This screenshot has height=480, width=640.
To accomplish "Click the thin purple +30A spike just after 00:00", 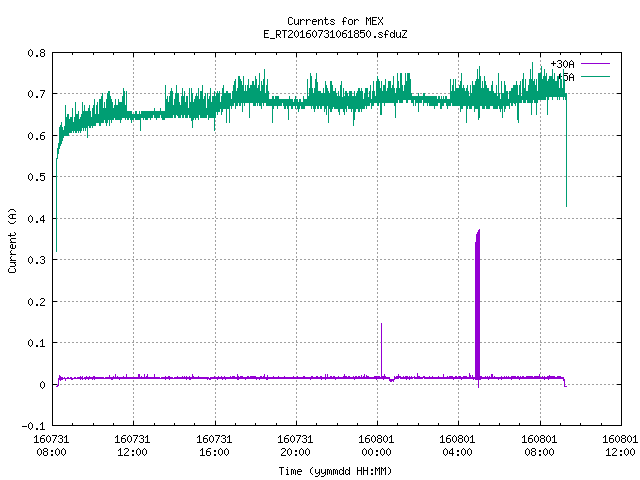I will (382, 350).
